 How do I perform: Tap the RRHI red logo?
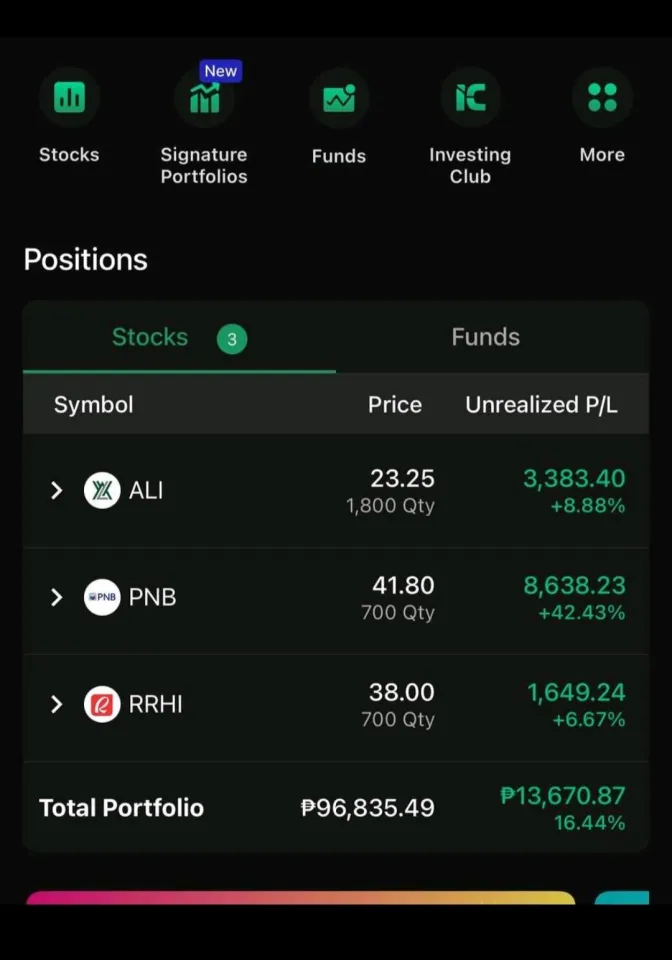[102, 704]
